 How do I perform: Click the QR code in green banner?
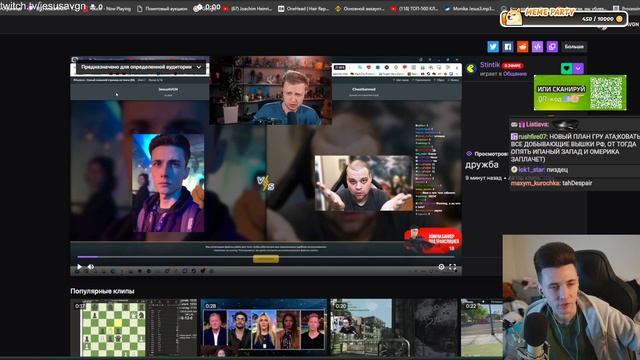pyautogui.click(x=606, y=93)
